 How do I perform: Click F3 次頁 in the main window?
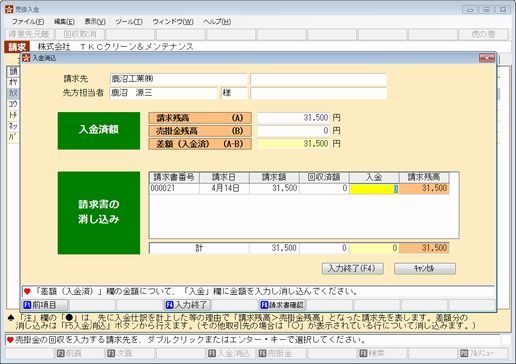[x=130, y=353]
